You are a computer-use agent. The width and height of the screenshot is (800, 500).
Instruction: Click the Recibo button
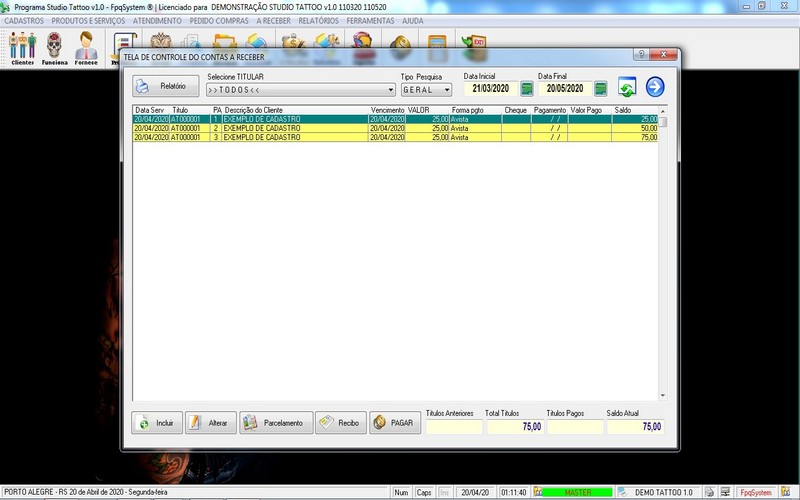(x=341, y=423)
